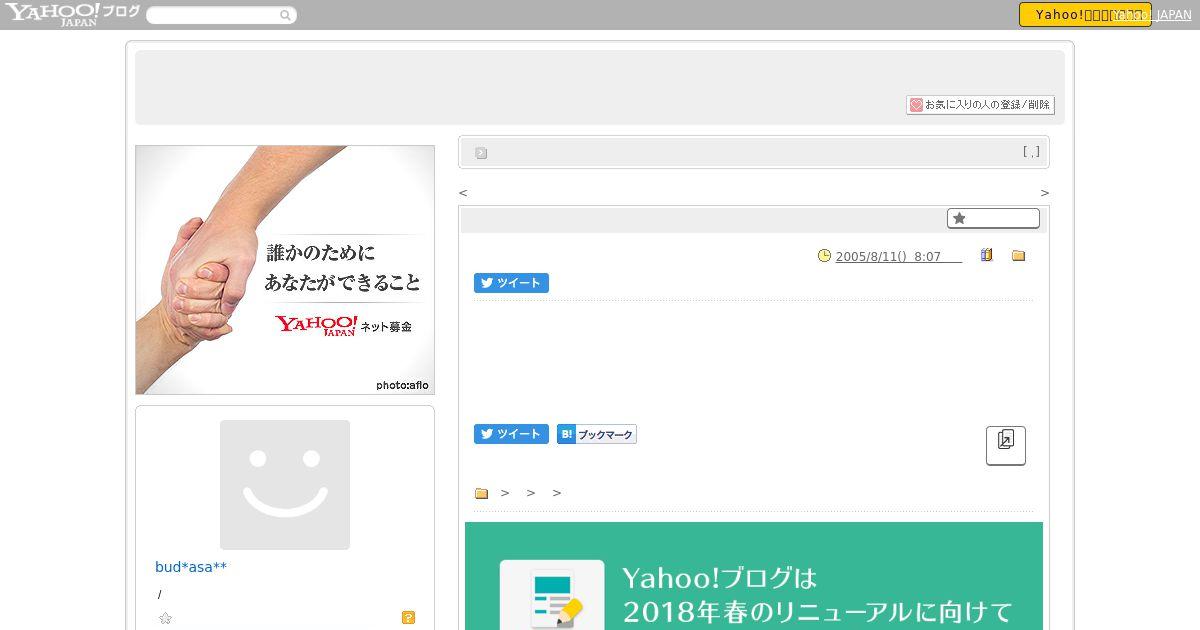Screen dimensions: 1200x630
Task: Click the repost share icon button
Action: point(1006,445)
